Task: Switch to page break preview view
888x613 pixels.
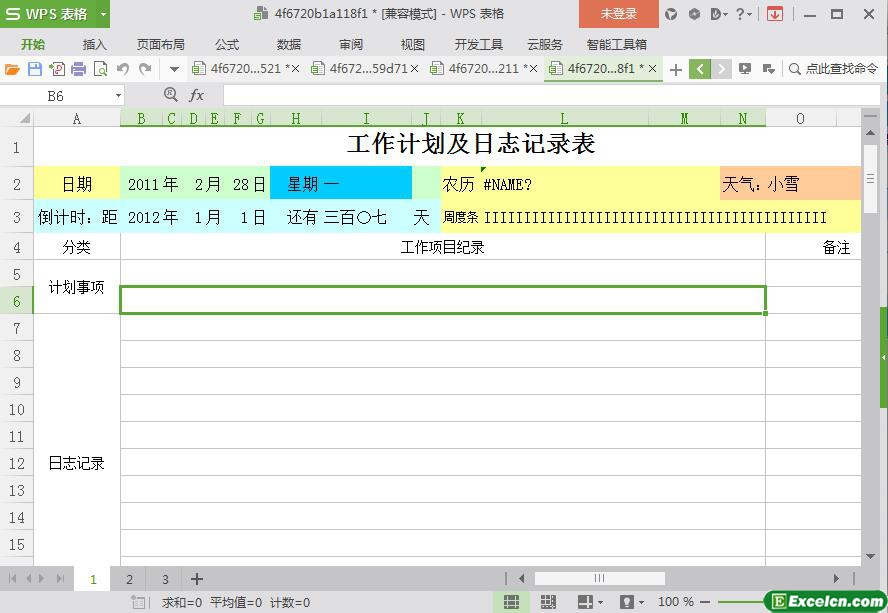Action: point(548,602)
